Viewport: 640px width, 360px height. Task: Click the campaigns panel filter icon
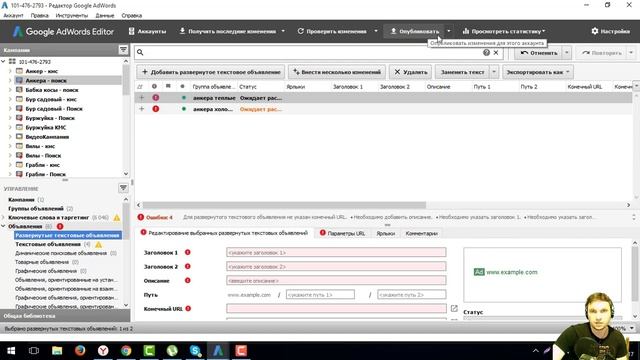tap(123, 50)
